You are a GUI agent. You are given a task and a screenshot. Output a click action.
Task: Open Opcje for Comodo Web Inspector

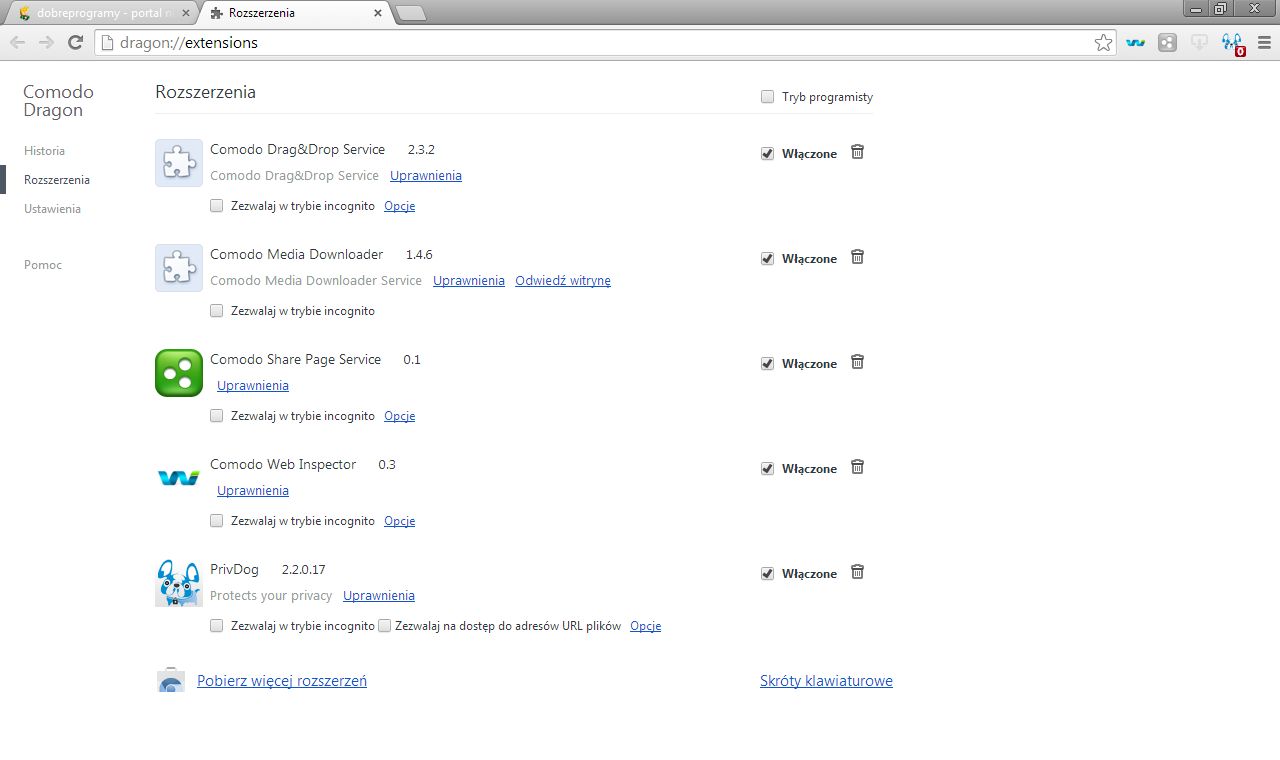pyautogui.click(x=399, y=521)
